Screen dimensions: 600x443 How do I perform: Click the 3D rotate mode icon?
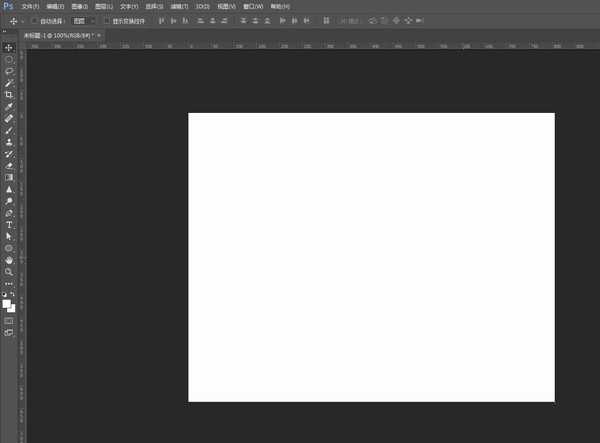[373, 21]
